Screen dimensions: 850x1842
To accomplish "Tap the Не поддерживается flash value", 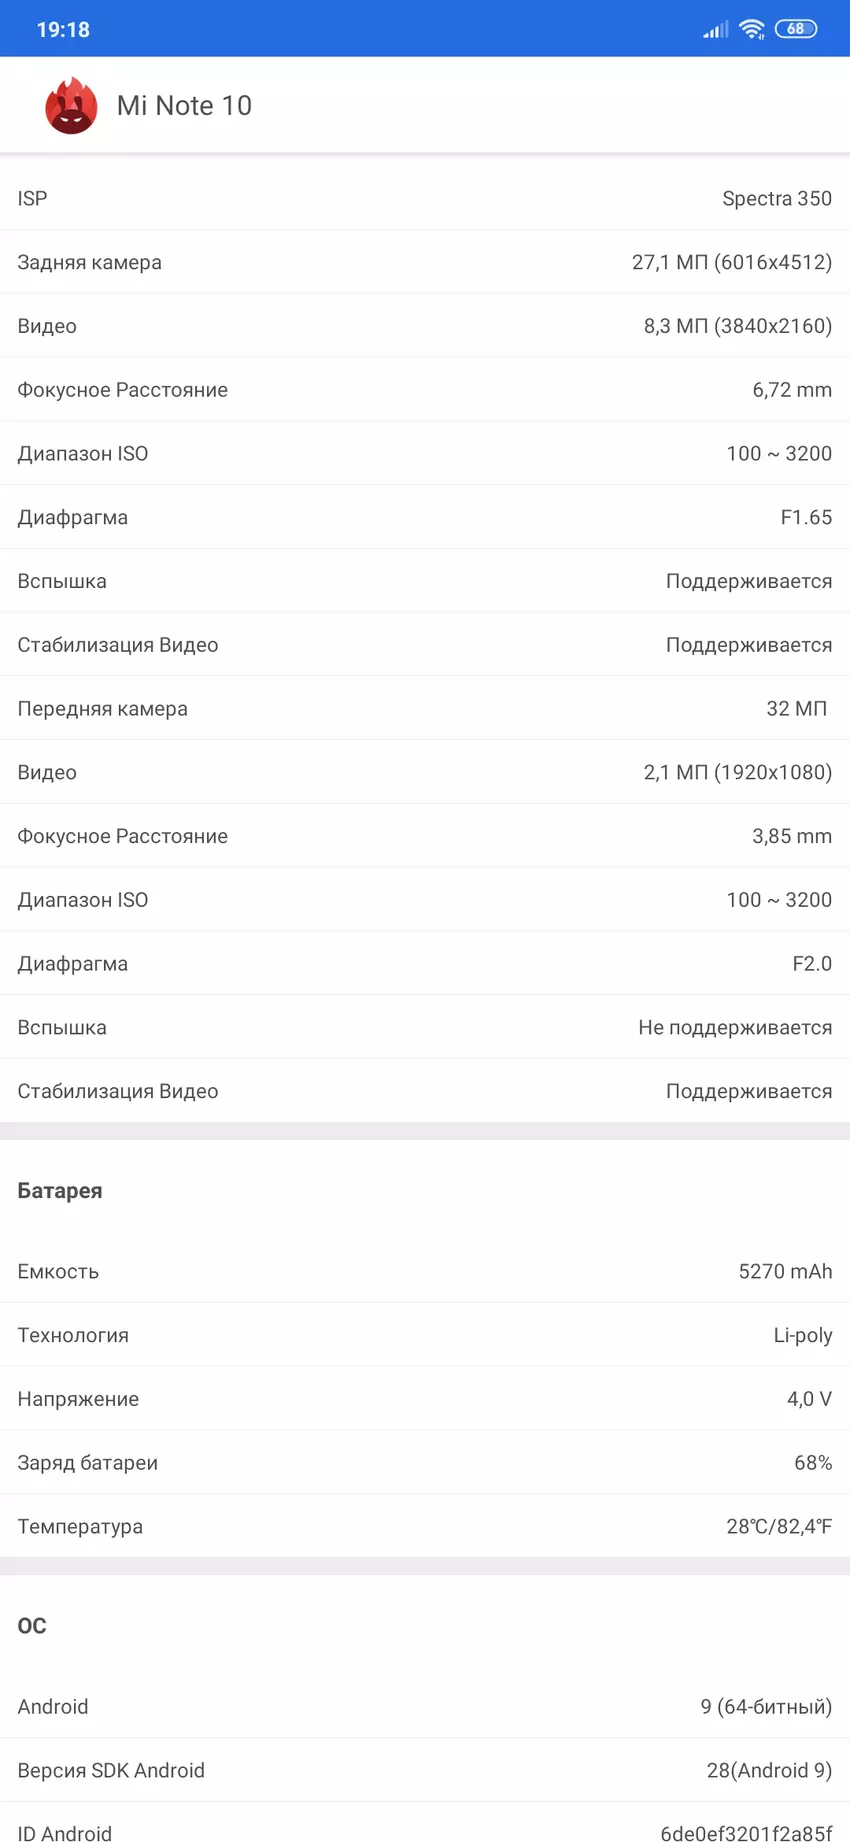I will [734, 1027].
